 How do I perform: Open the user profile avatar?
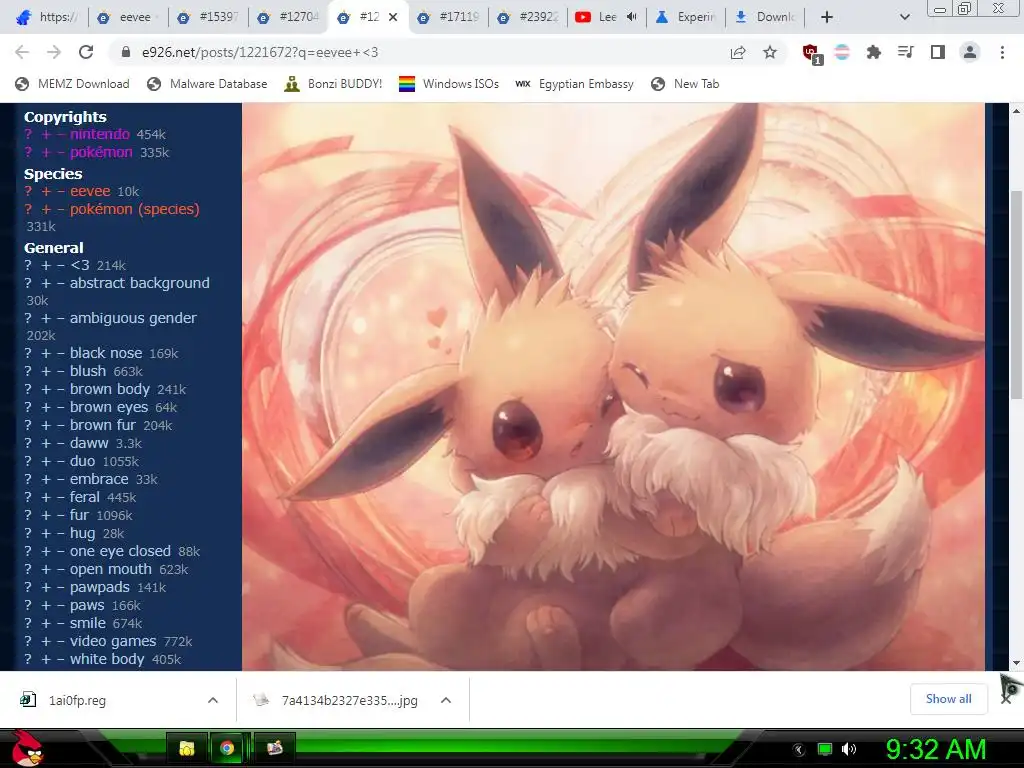tap(970, 52)
